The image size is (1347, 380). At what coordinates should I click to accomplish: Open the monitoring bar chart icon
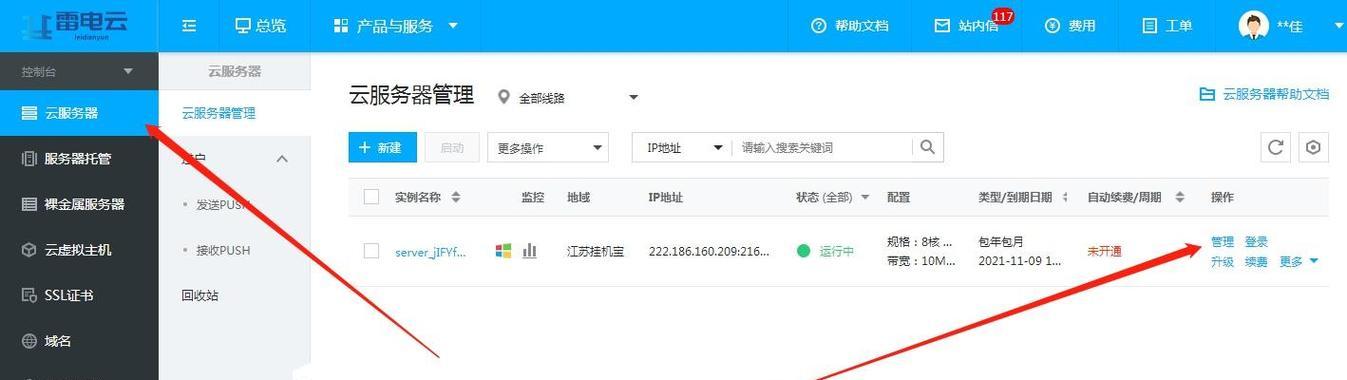[x=530, y=251]
